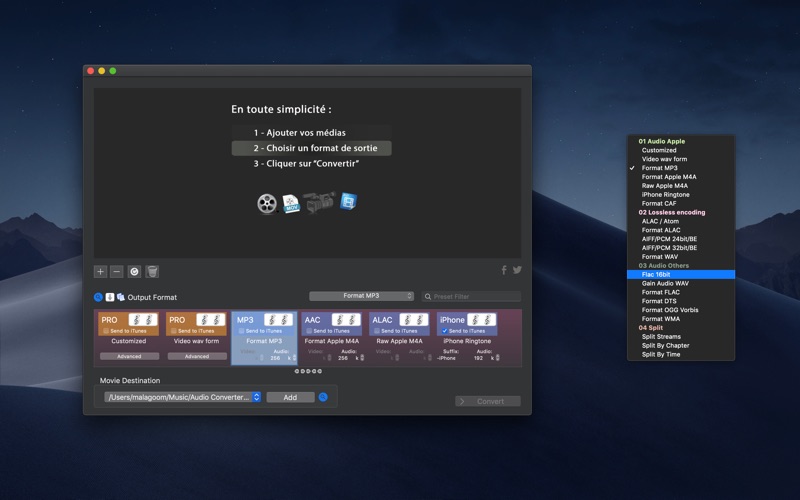This screenshot has width=800, height=500.
Task: Choose Format Apple M4A in the popup menu
Action: [681, 177]
